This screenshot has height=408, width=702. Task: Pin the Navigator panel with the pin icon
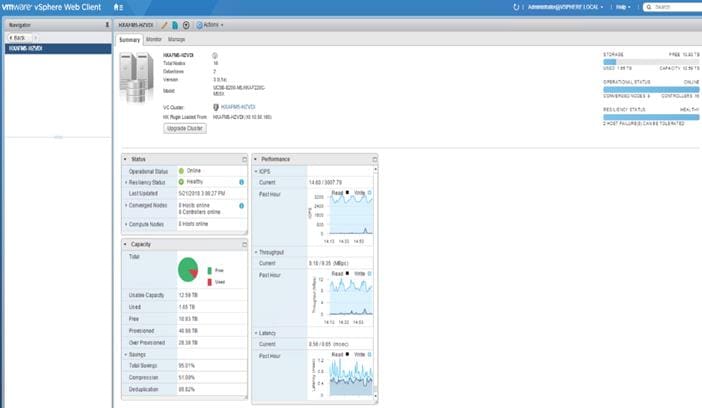coord(107,25)
